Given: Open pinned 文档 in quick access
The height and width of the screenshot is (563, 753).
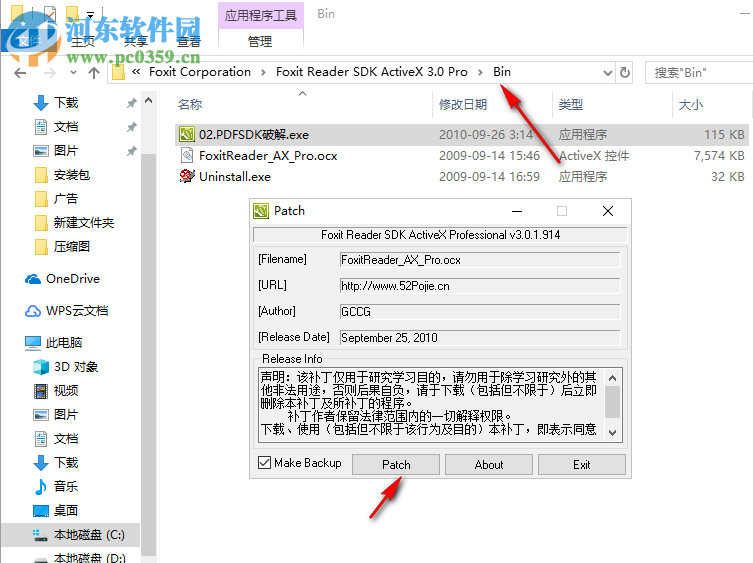Looking at the screenshot, I should (x=66, y=127).
